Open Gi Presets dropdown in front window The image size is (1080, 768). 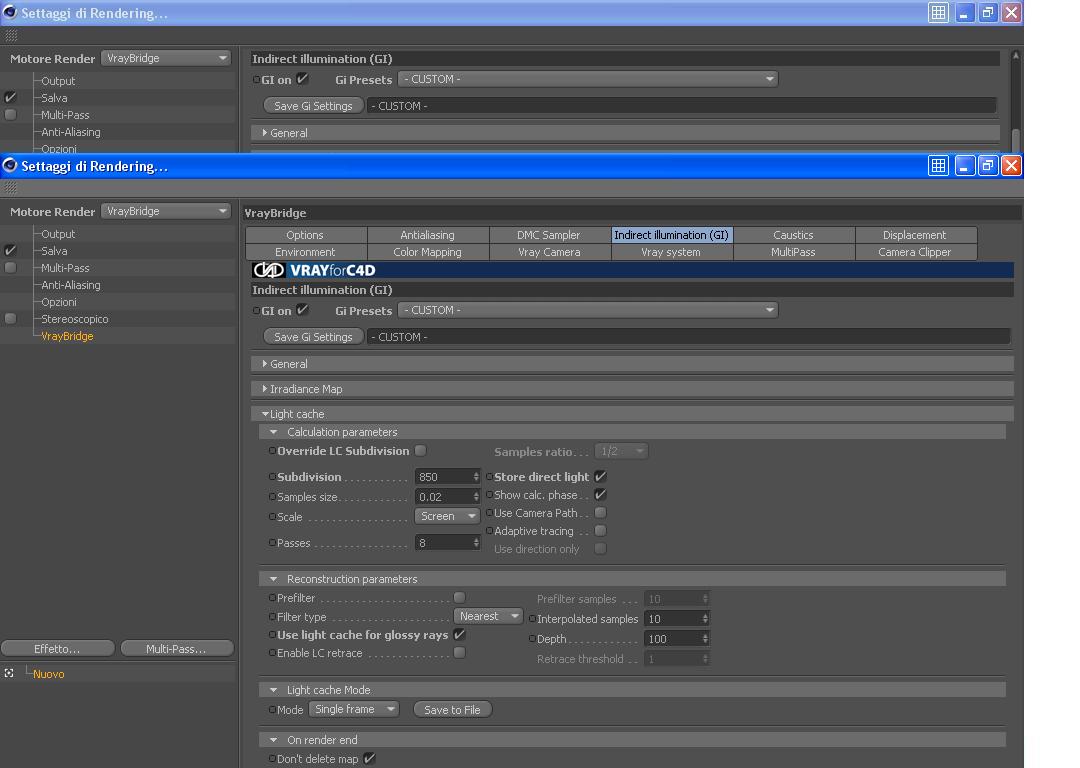[588, 310]
